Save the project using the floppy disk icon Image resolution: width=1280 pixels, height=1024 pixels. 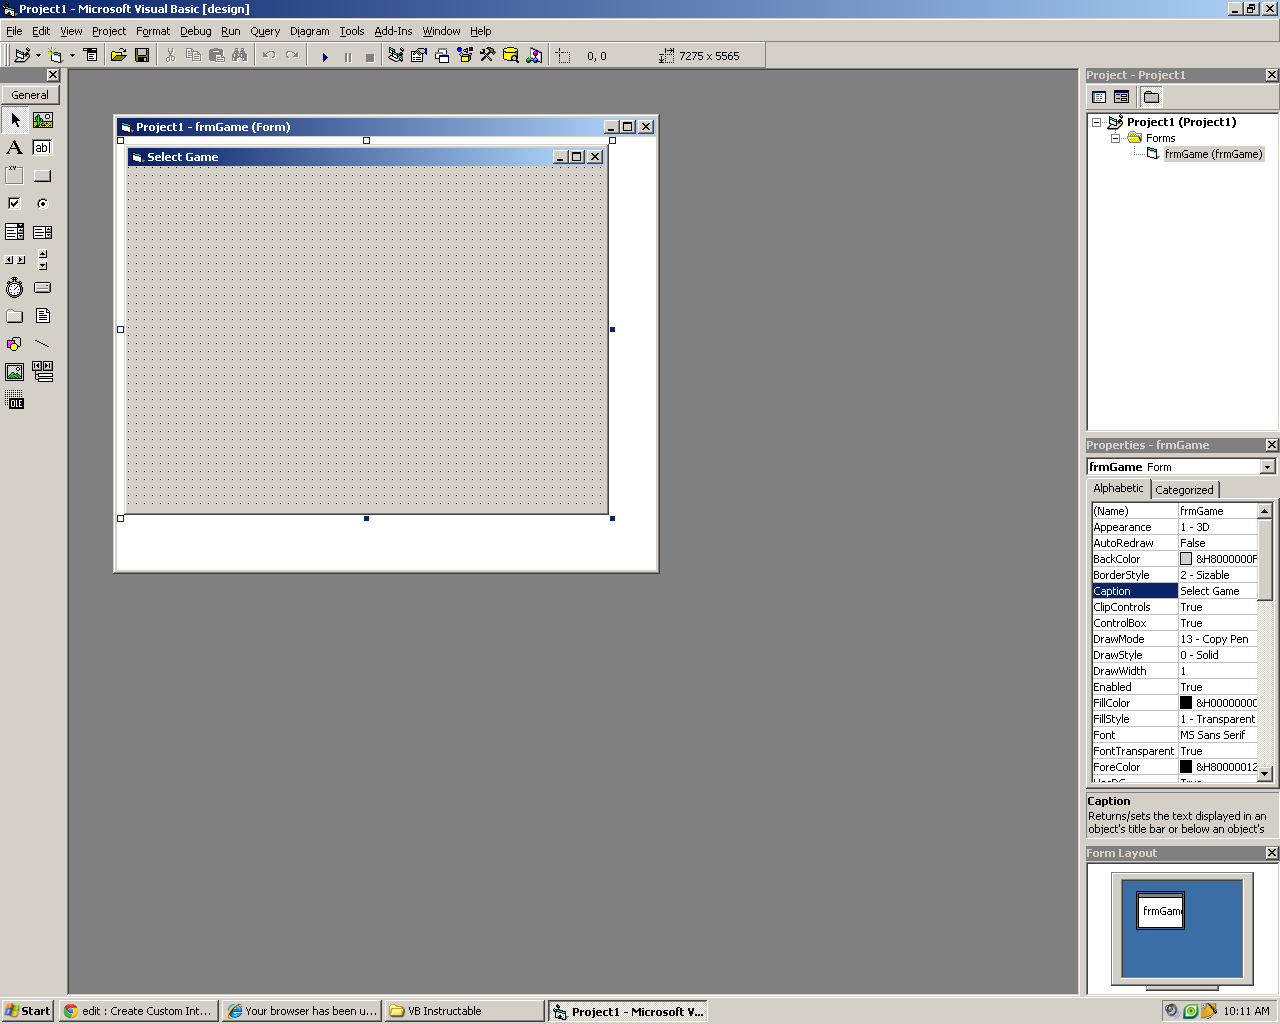click(x=142, y=56)
